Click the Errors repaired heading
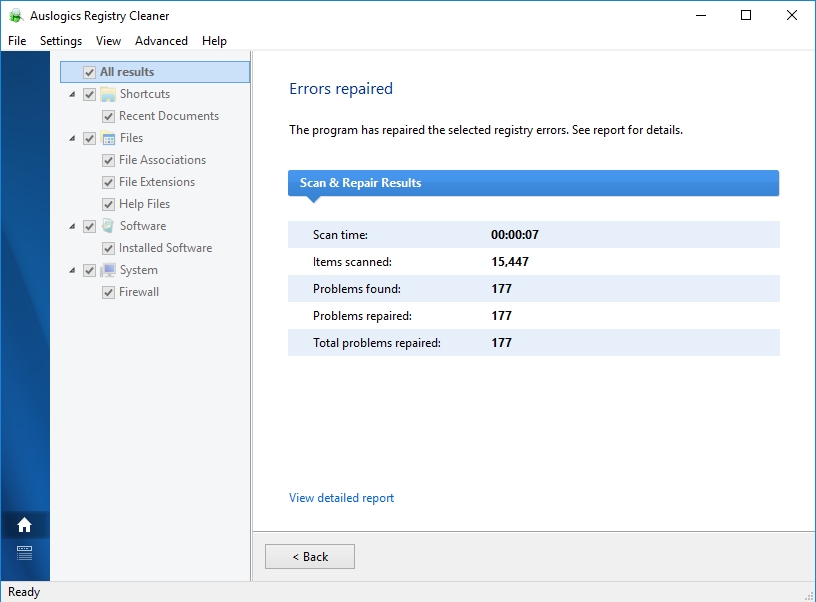This screenshot has height=602, width=816. point(341,88)
